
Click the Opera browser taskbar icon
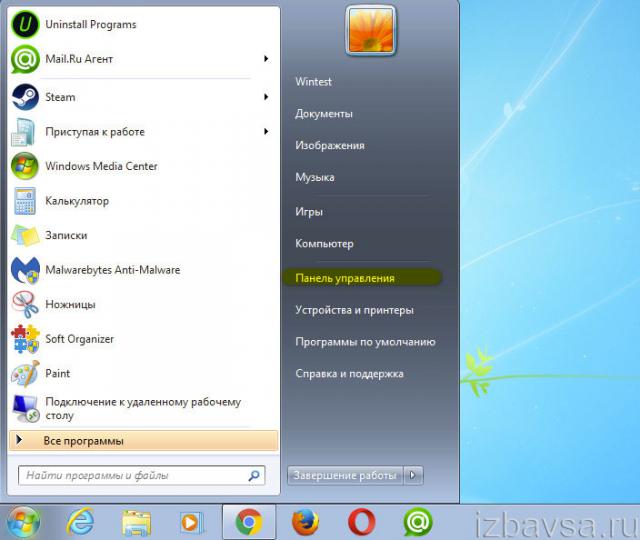[x=361, y=521]
